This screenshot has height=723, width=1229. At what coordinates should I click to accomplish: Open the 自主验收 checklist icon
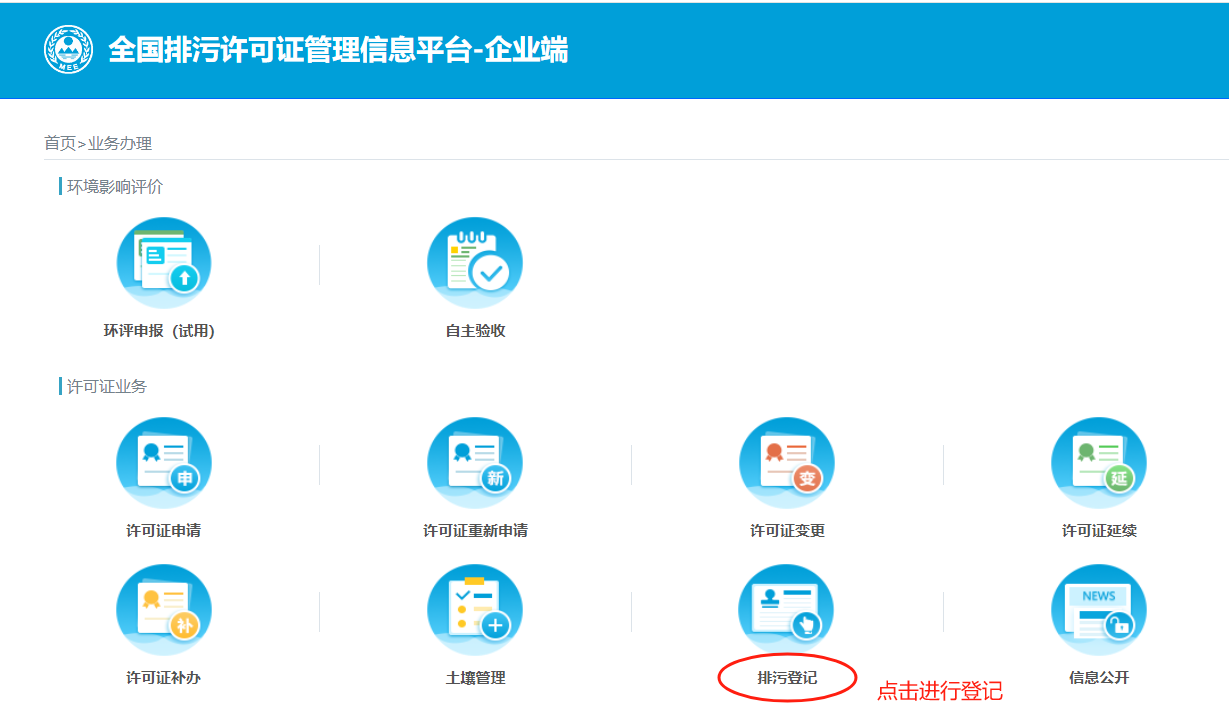click(475, 264)
